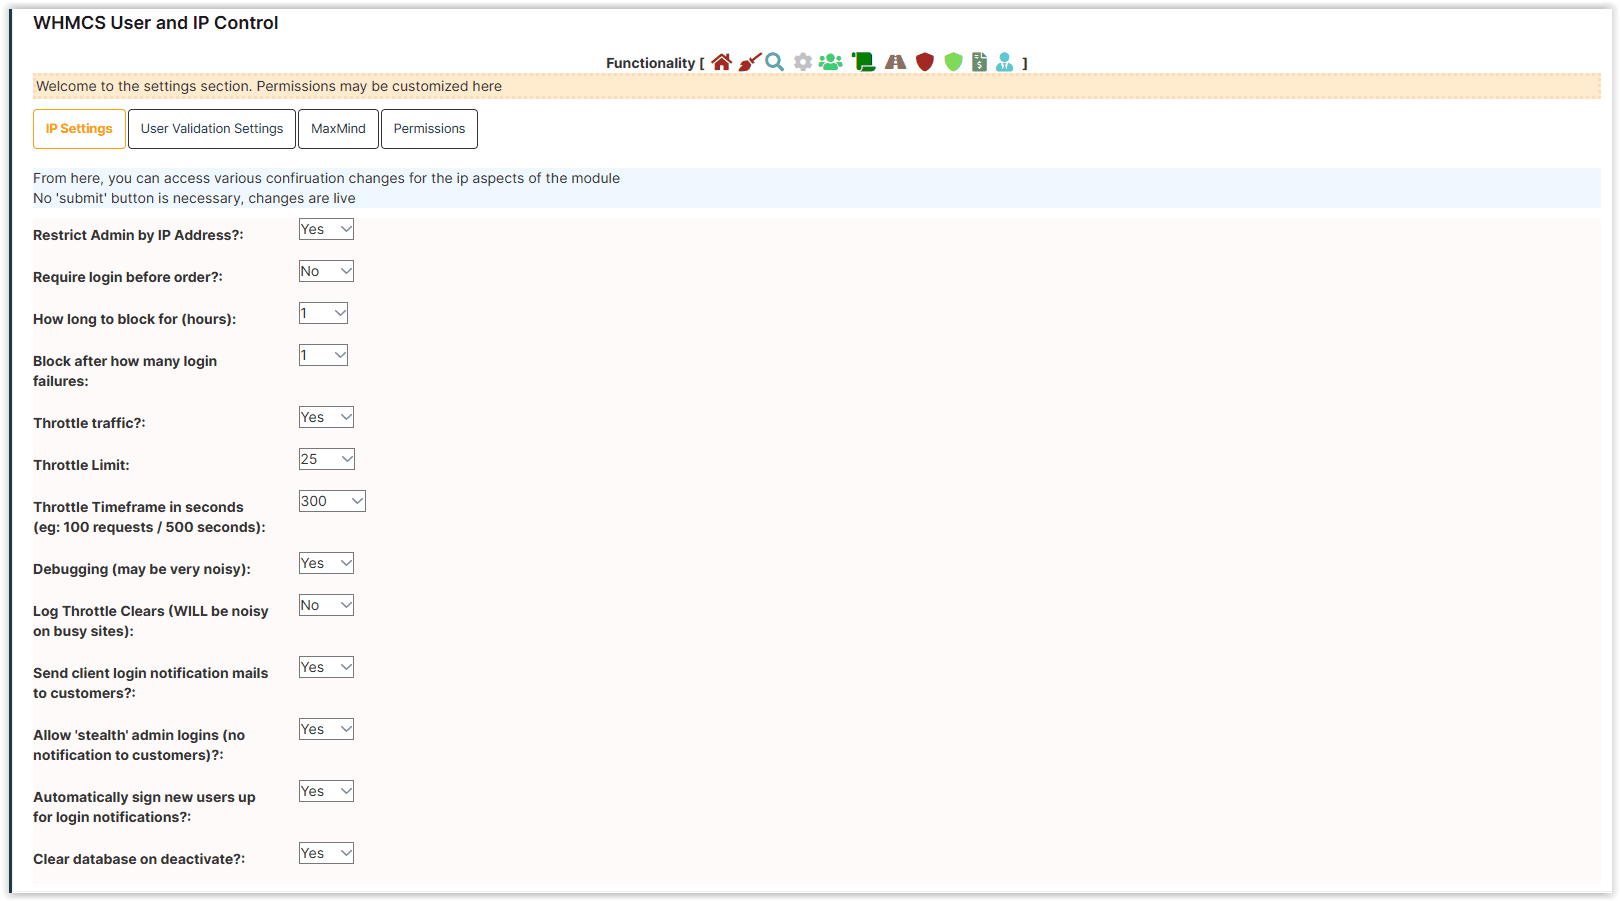Click the green scroll log icon
The height and width of the screenshot is (901, 1620).
(863, 62)
